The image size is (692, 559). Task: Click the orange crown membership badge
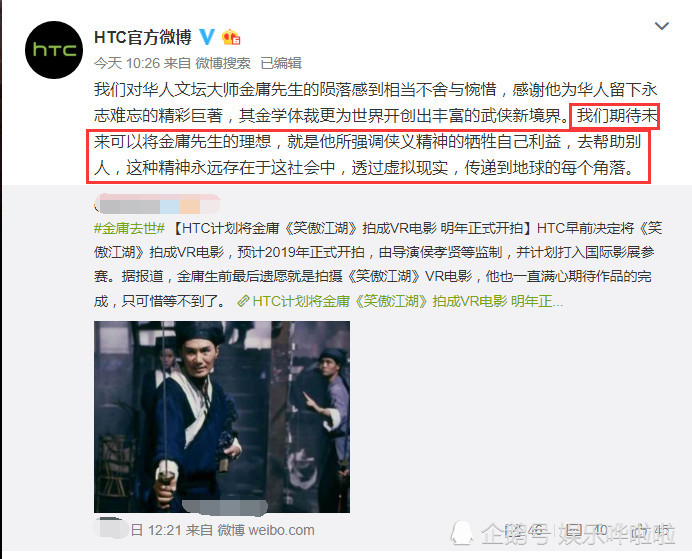point(231,38)
